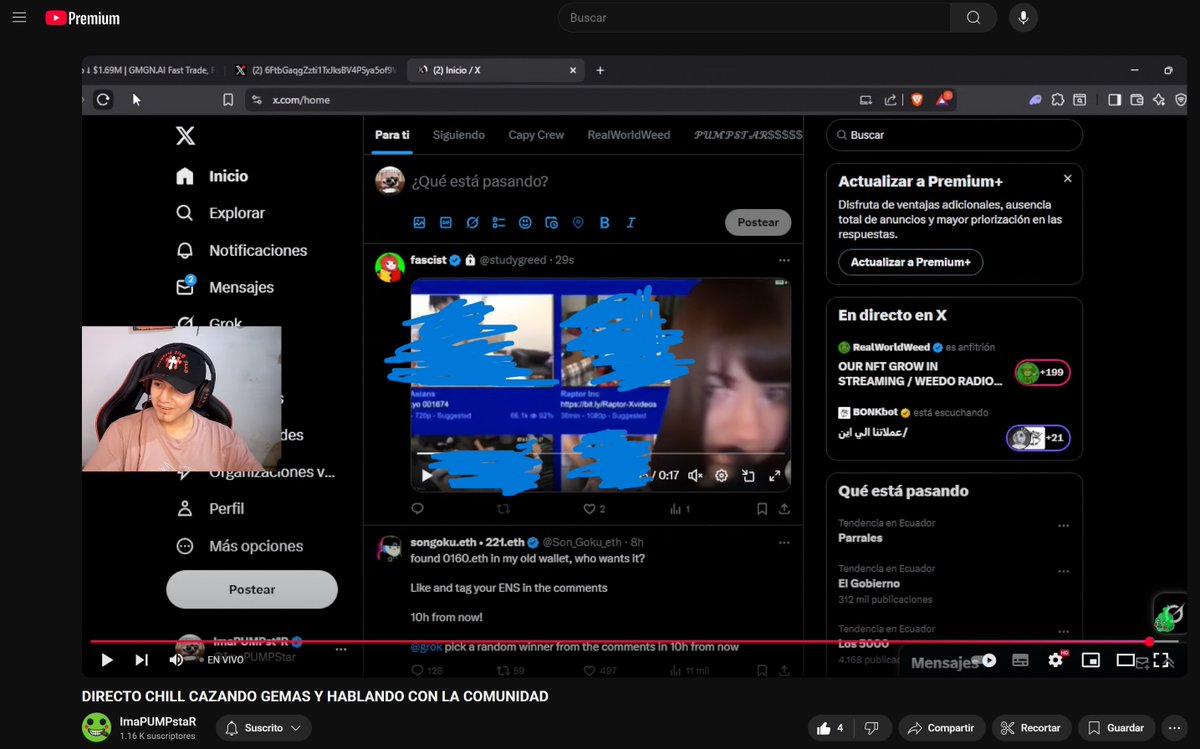Toggle subtitles in the YouTube player
The width and height of the screenshot is (1200, 749).
[1021, 660]
